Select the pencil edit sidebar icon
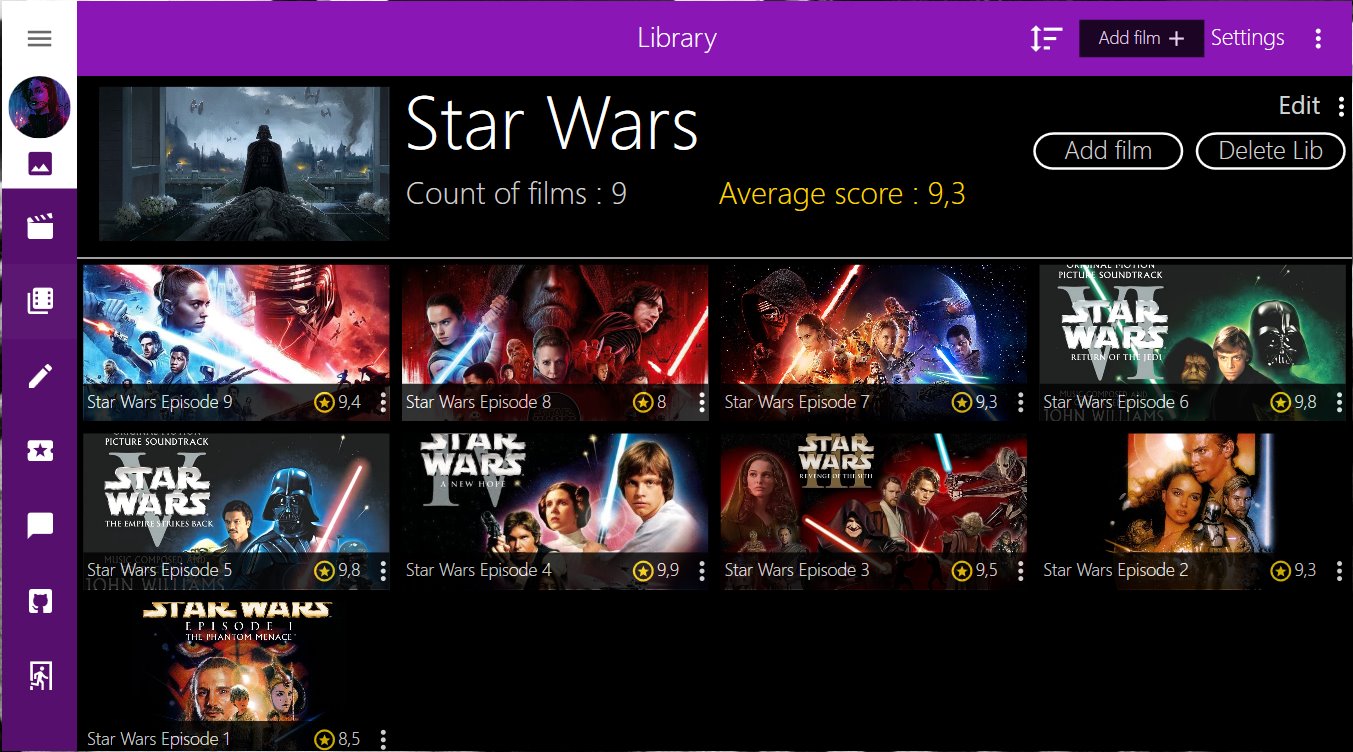 pyautogui.click(x=39, y=376)
